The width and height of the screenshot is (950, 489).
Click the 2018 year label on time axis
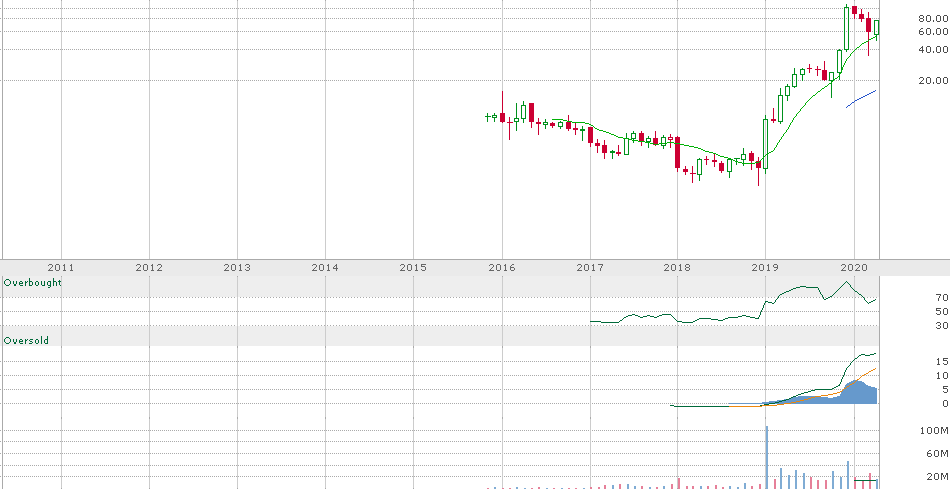(x=677, y=267)
